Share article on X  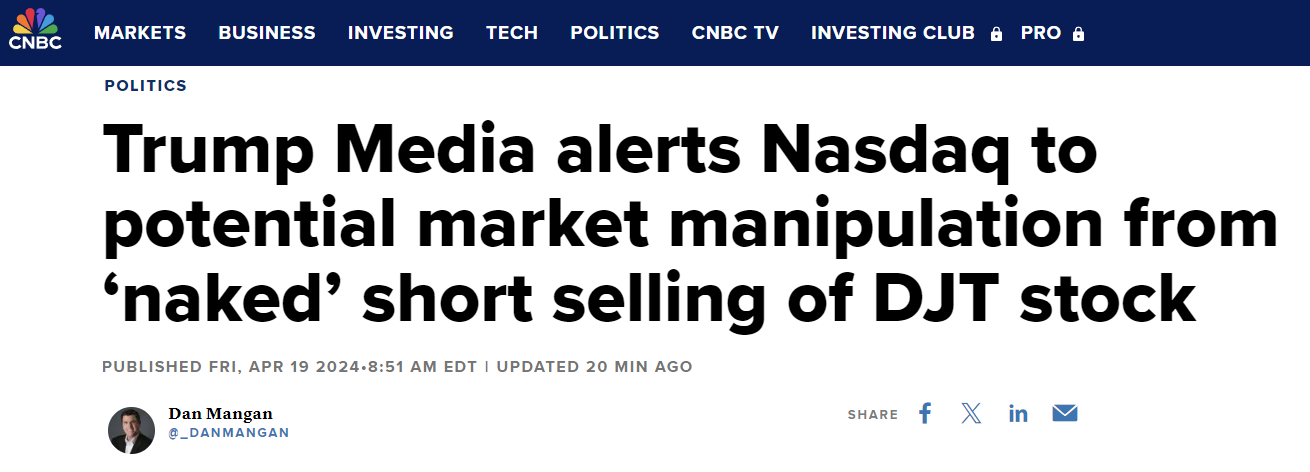coord(971,413)
